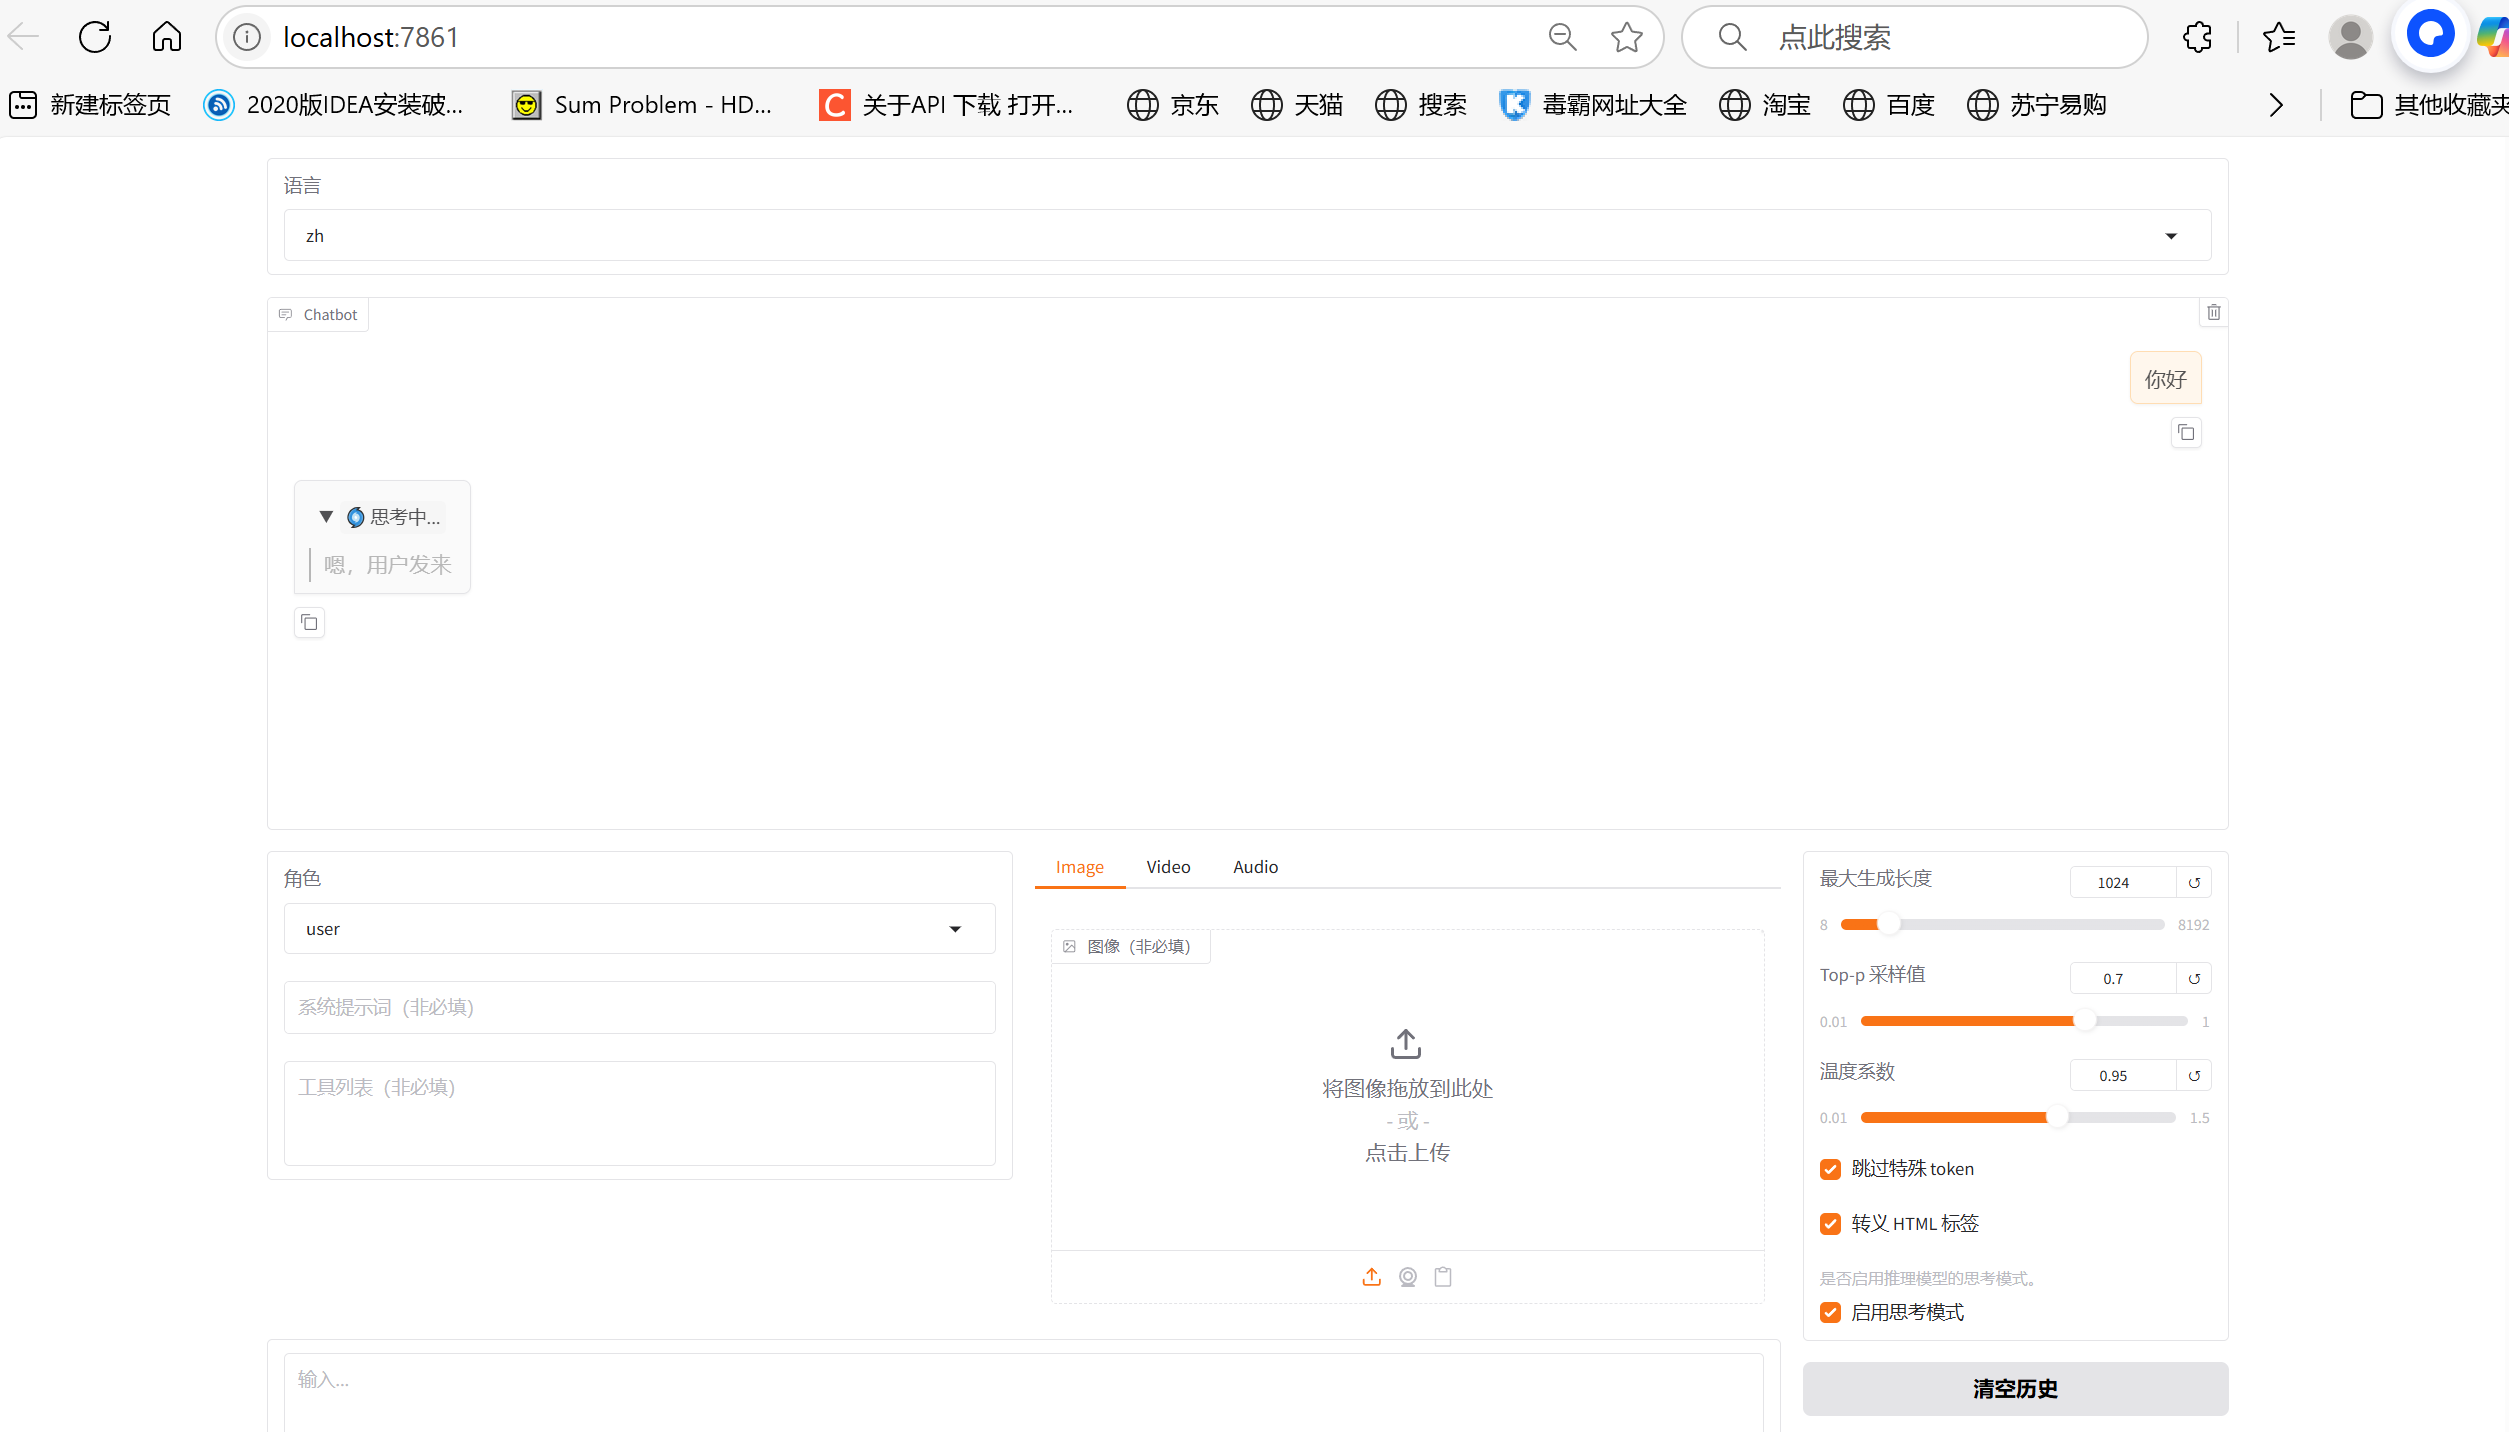
Task: Collapse the 思考中 thinking section
Action: click(x=326, y=517)
